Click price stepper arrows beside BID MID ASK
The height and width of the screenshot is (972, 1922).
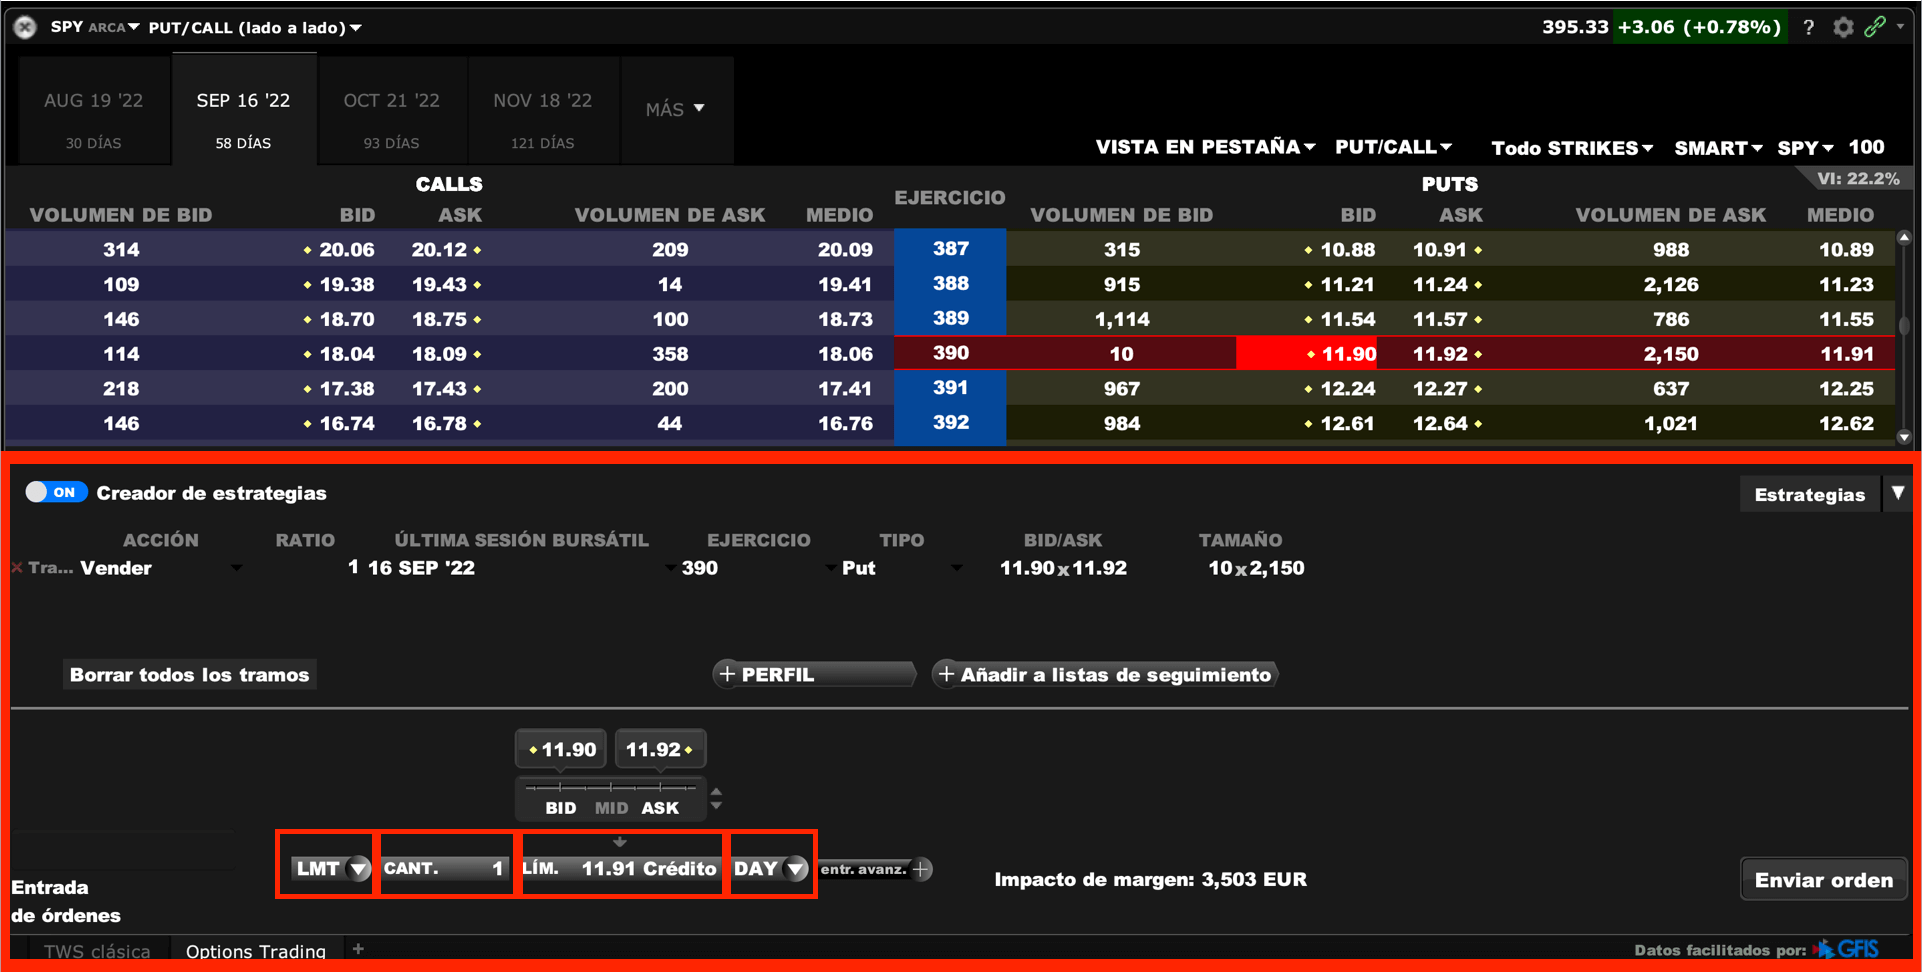click(716, 798)
